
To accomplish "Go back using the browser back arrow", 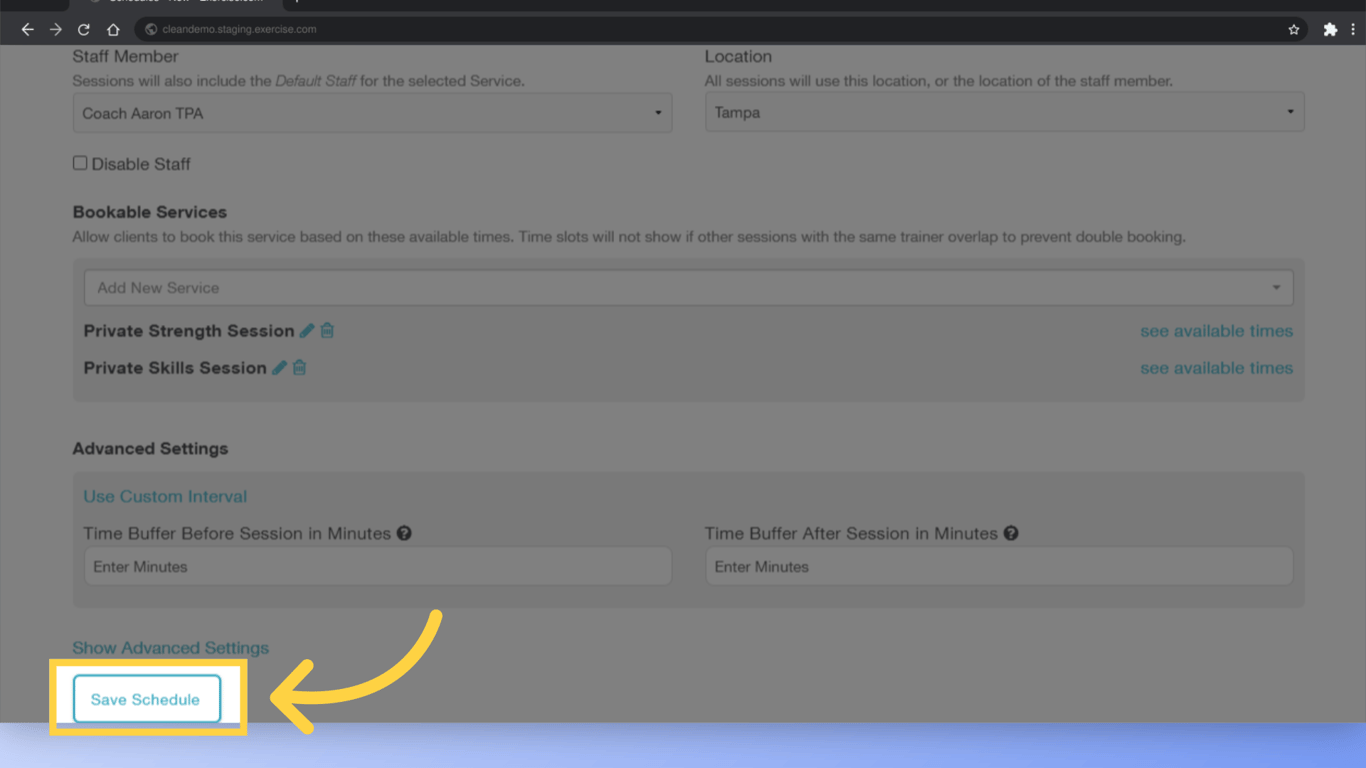I will [27, 29].
